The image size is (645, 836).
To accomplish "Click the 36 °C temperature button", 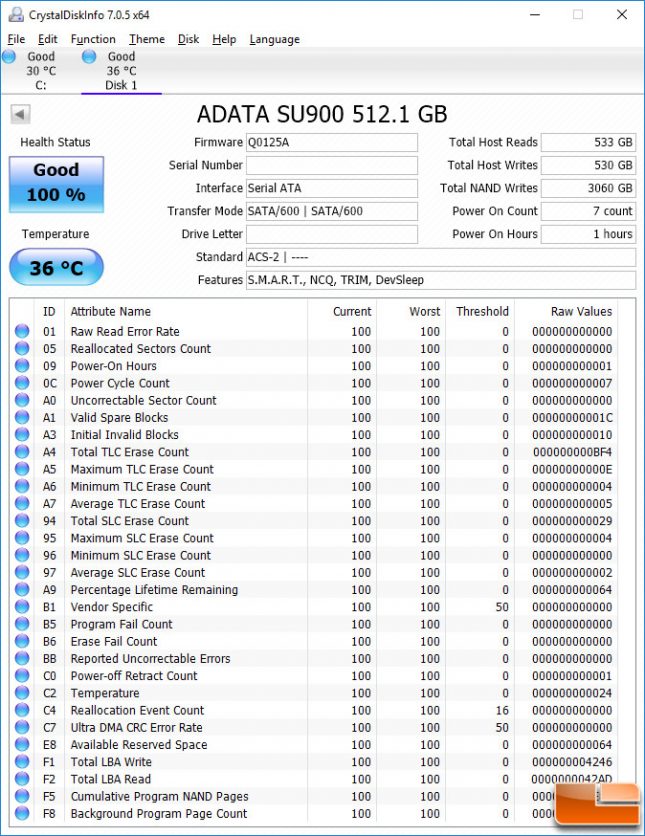I will tap(56, 267).
